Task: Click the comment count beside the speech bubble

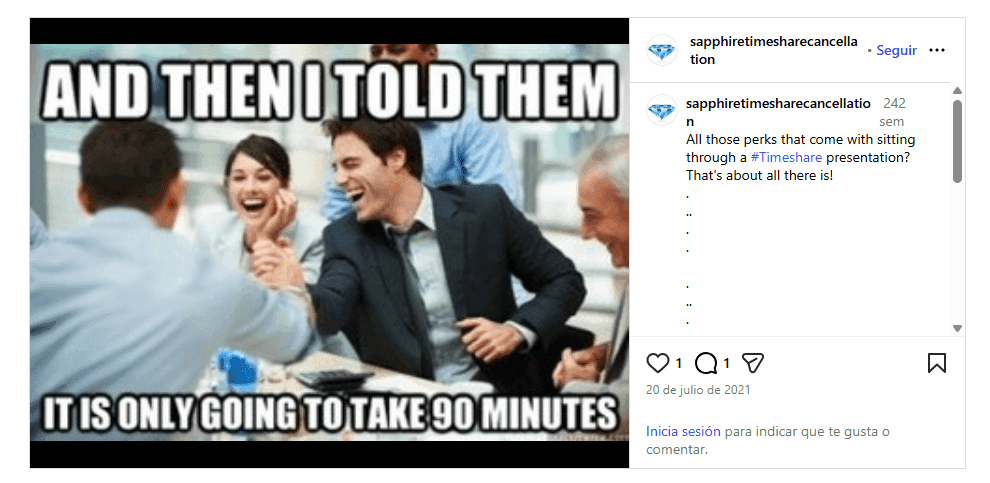Action: click(726, 364)
